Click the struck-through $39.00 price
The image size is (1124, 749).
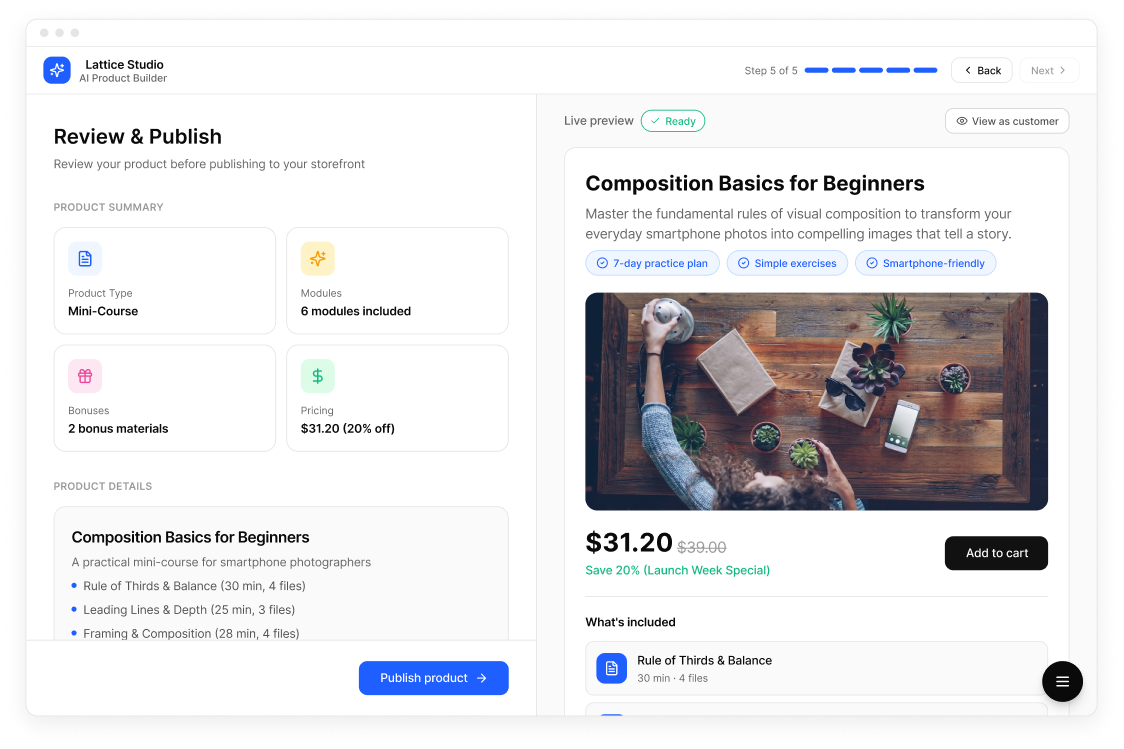point(701,548)
